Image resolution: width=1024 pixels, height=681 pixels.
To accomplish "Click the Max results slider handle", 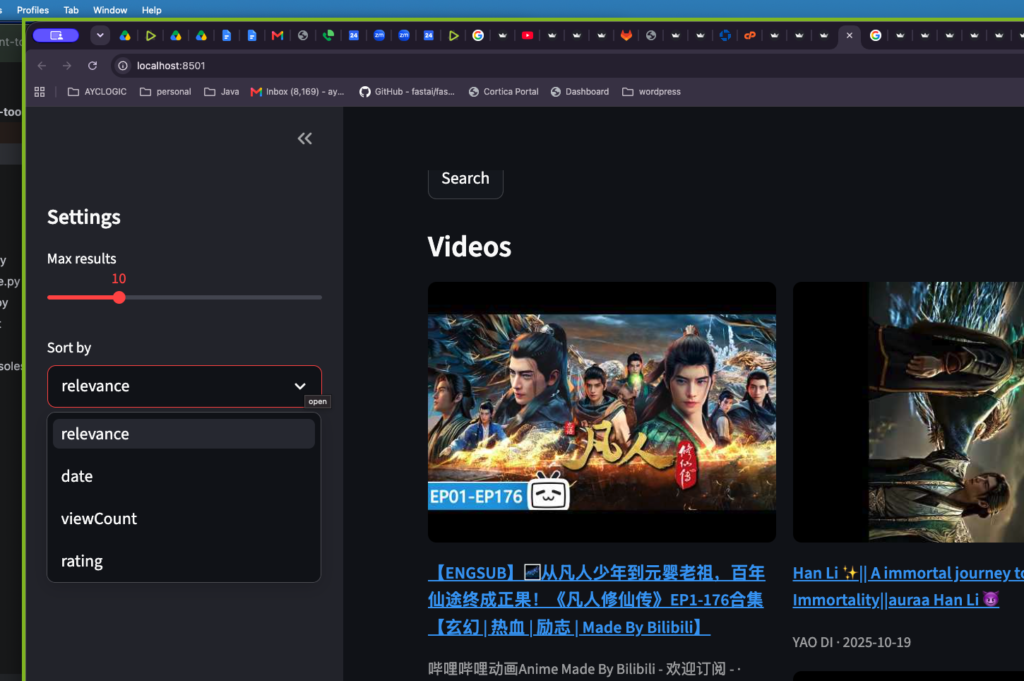I will 119,298.
